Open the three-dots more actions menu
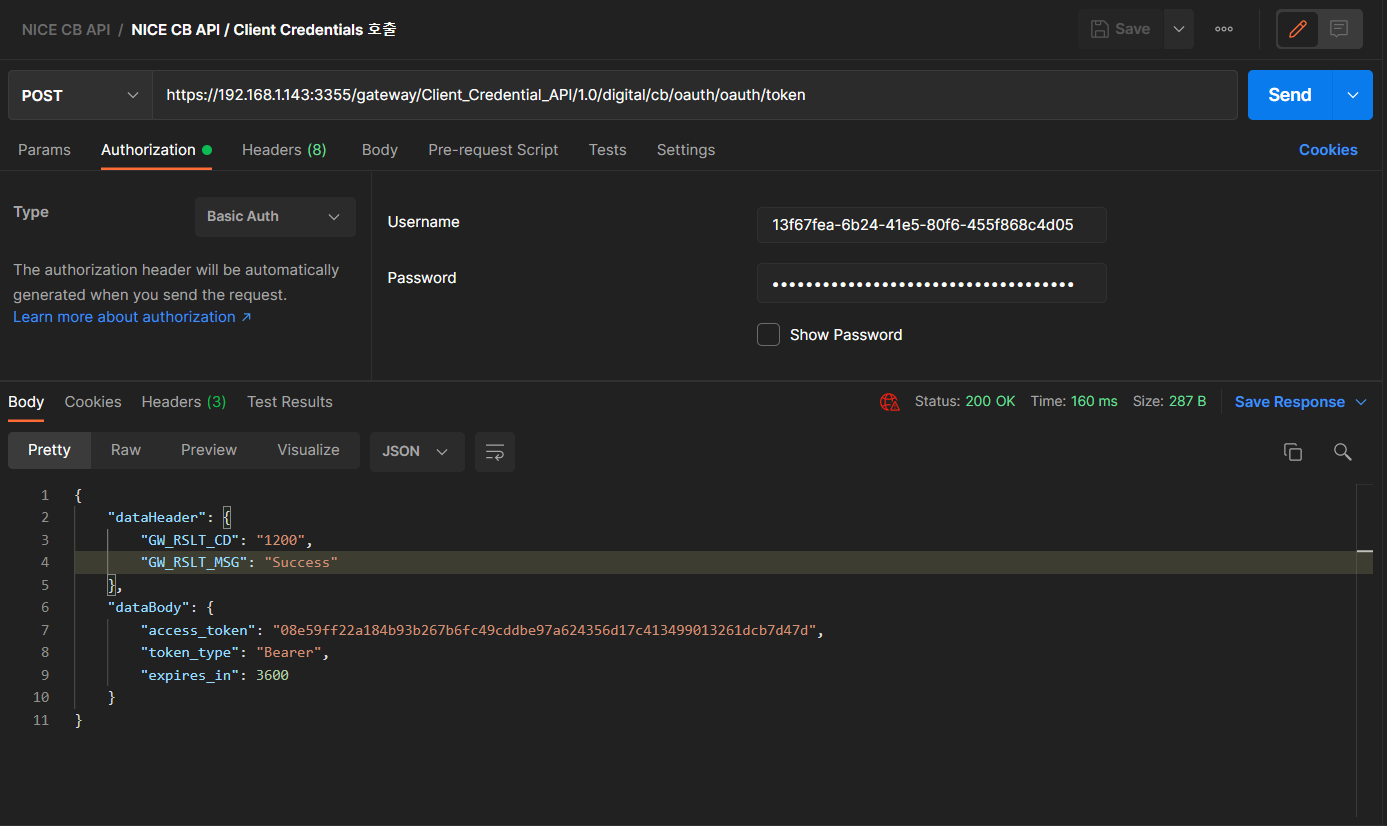The width and height of the screenshot is (1387, 826). pyautogui.click(x=1223, y=29)
